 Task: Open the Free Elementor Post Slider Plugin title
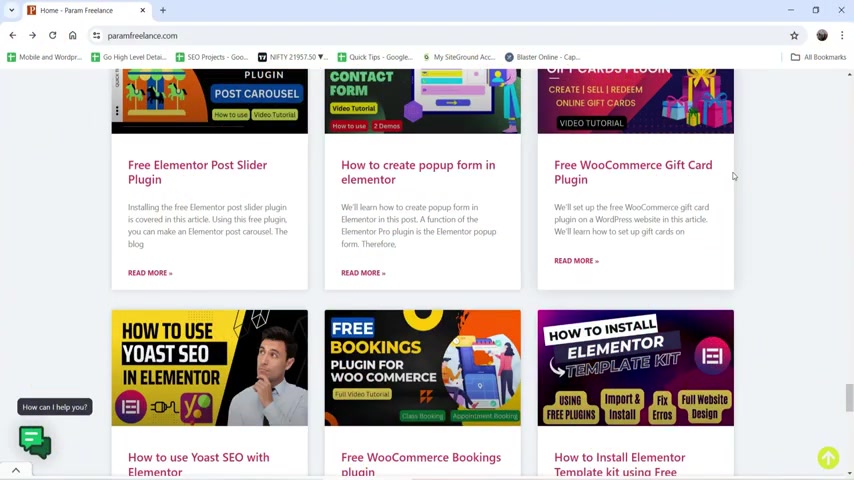(198, 172)
